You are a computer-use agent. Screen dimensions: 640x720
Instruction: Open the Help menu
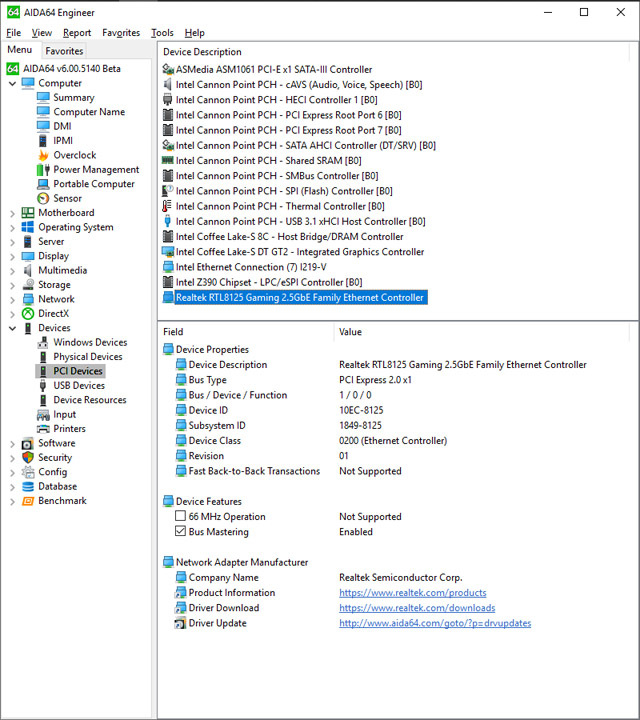tap(195, 33)
